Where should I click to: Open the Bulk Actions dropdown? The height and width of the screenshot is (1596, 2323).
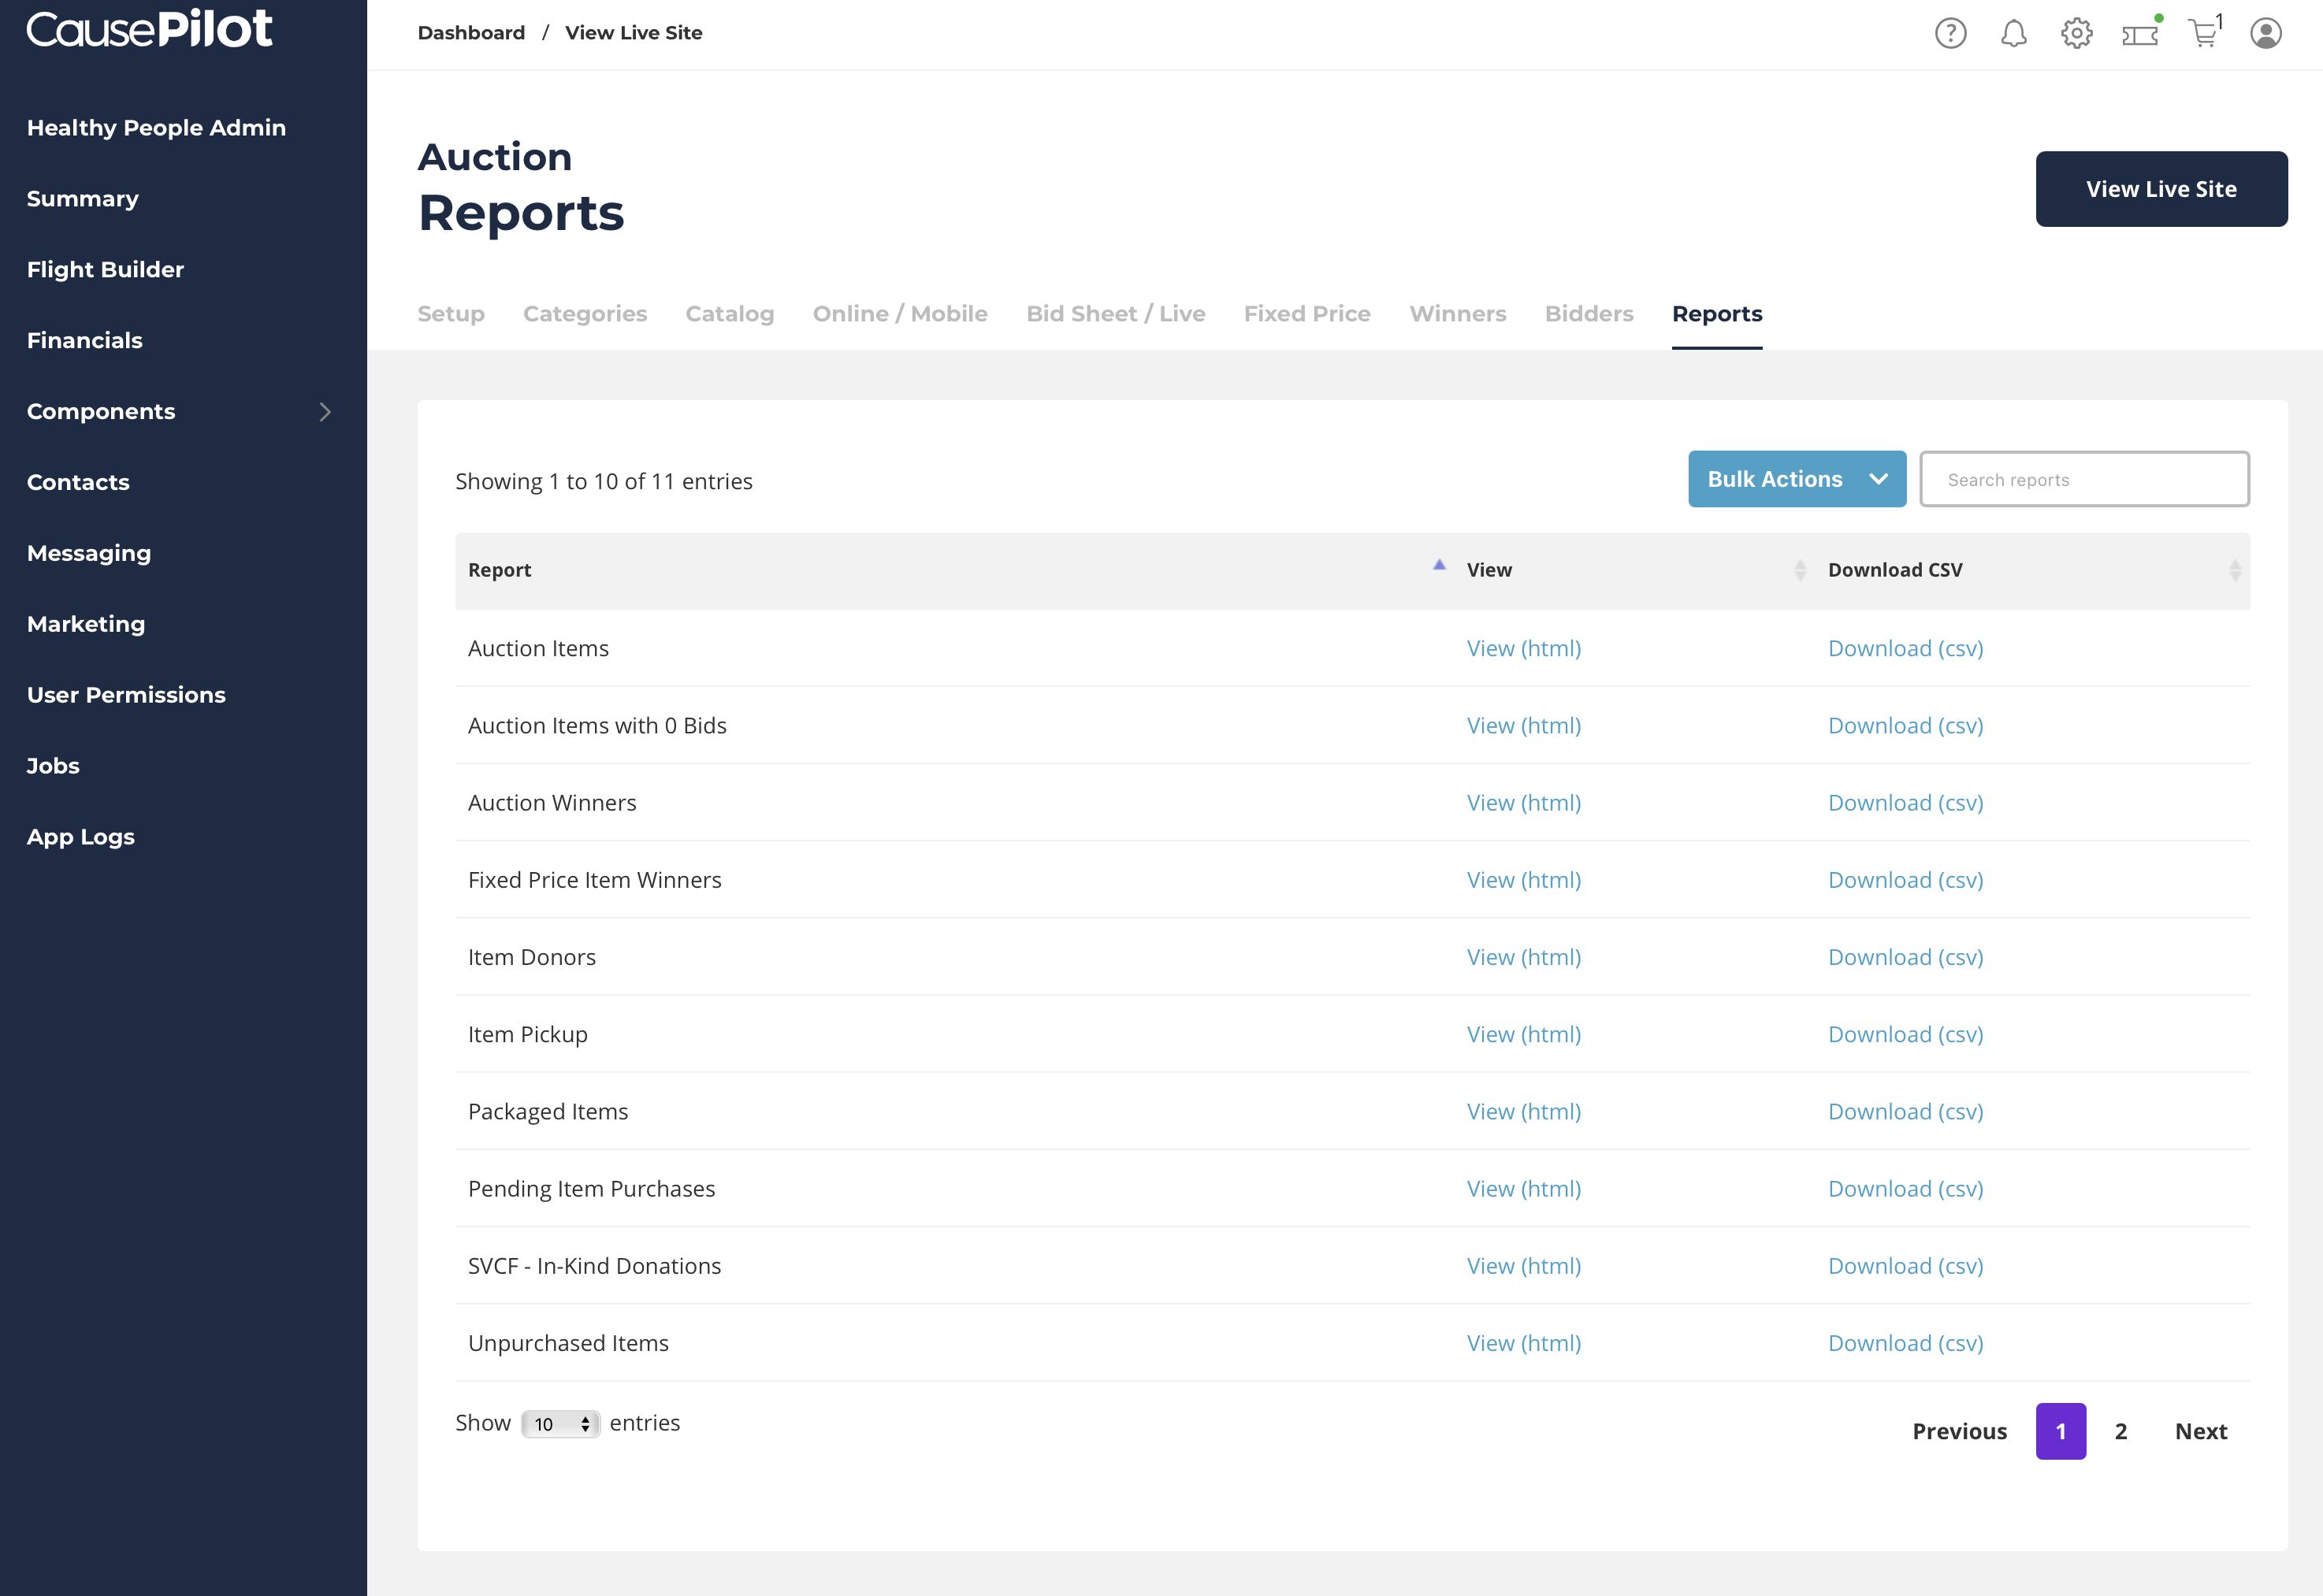point(1796,479)
